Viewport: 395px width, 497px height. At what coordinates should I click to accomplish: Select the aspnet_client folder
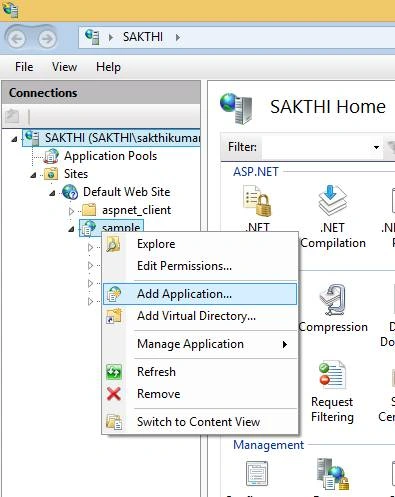tap(137, 210)
